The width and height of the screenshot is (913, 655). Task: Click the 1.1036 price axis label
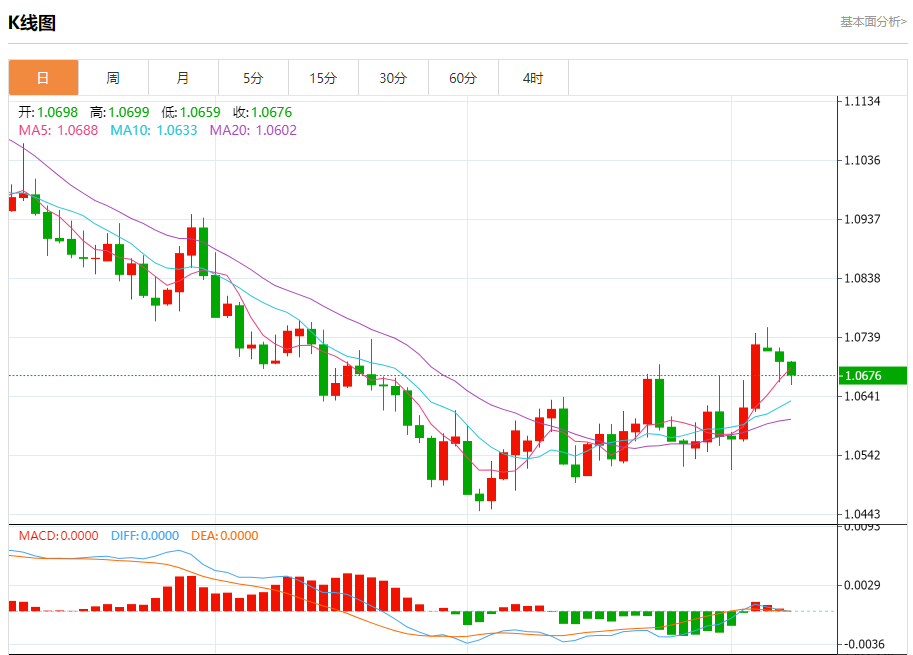coord(862,160)
